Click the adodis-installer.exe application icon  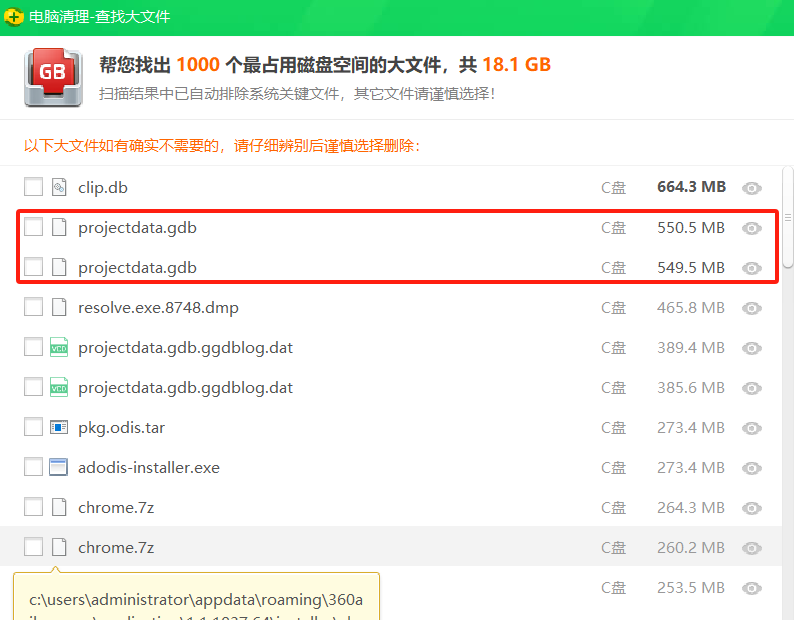(58, 467)
